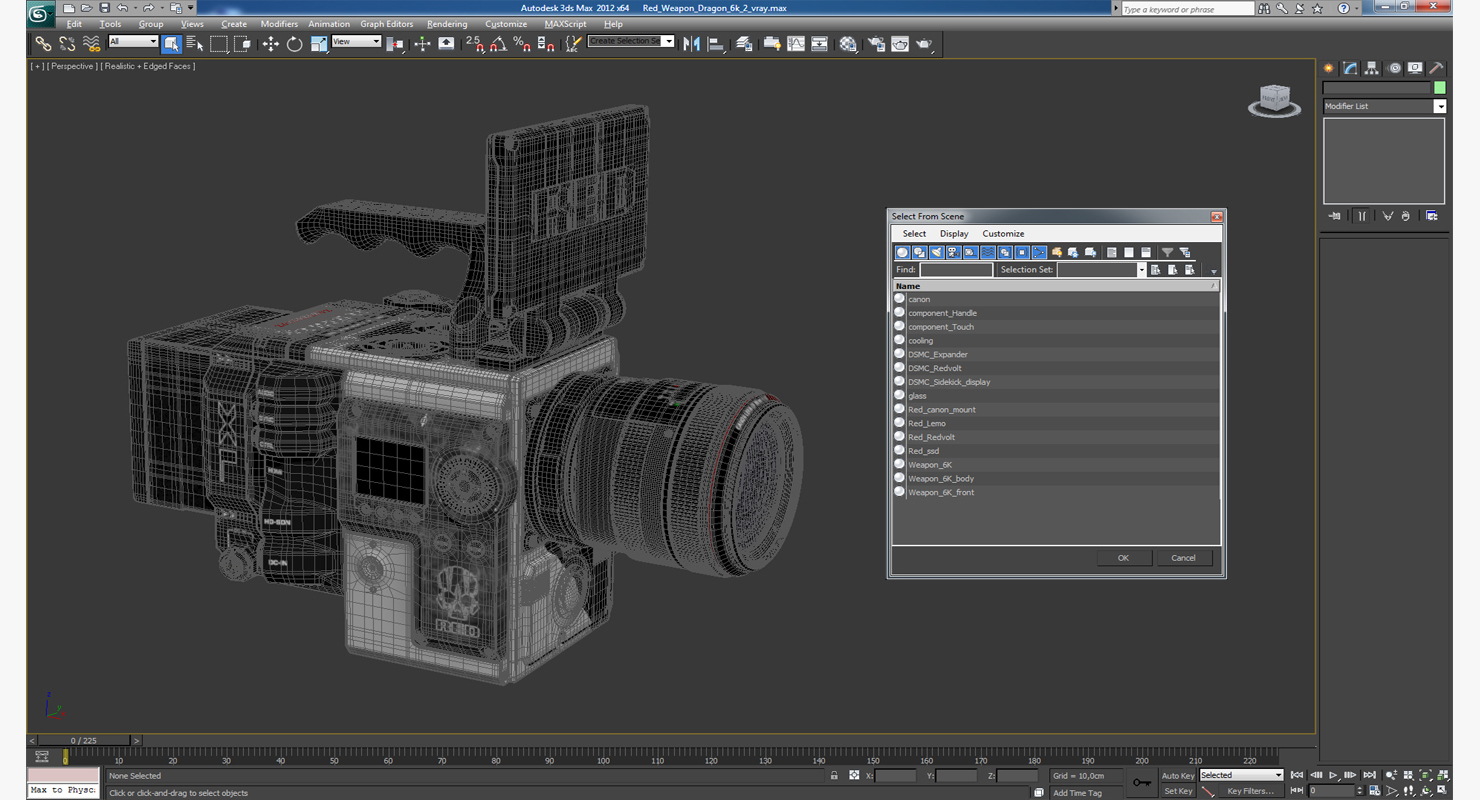Open the Selected key mode dropdown

1241,775
